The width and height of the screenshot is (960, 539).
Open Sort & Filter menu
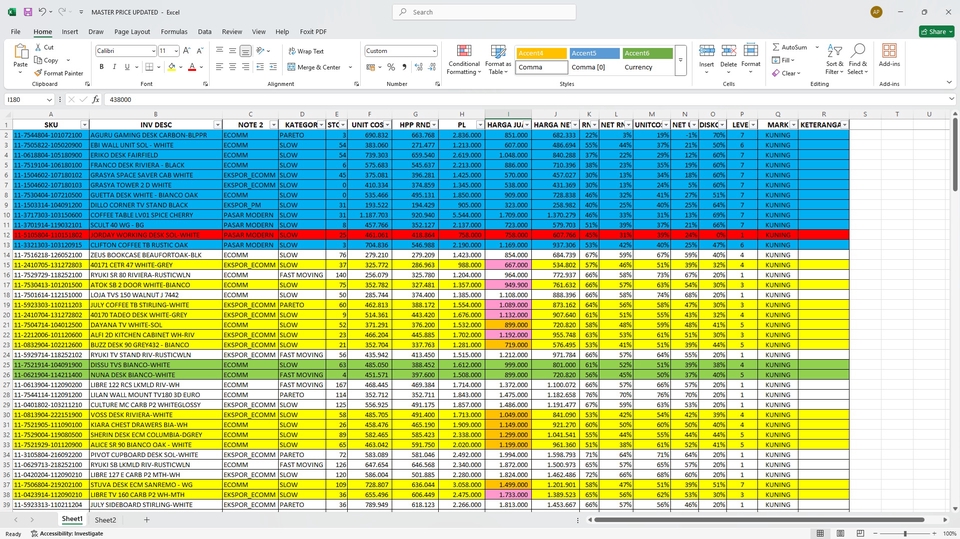(x=834, y=59)
